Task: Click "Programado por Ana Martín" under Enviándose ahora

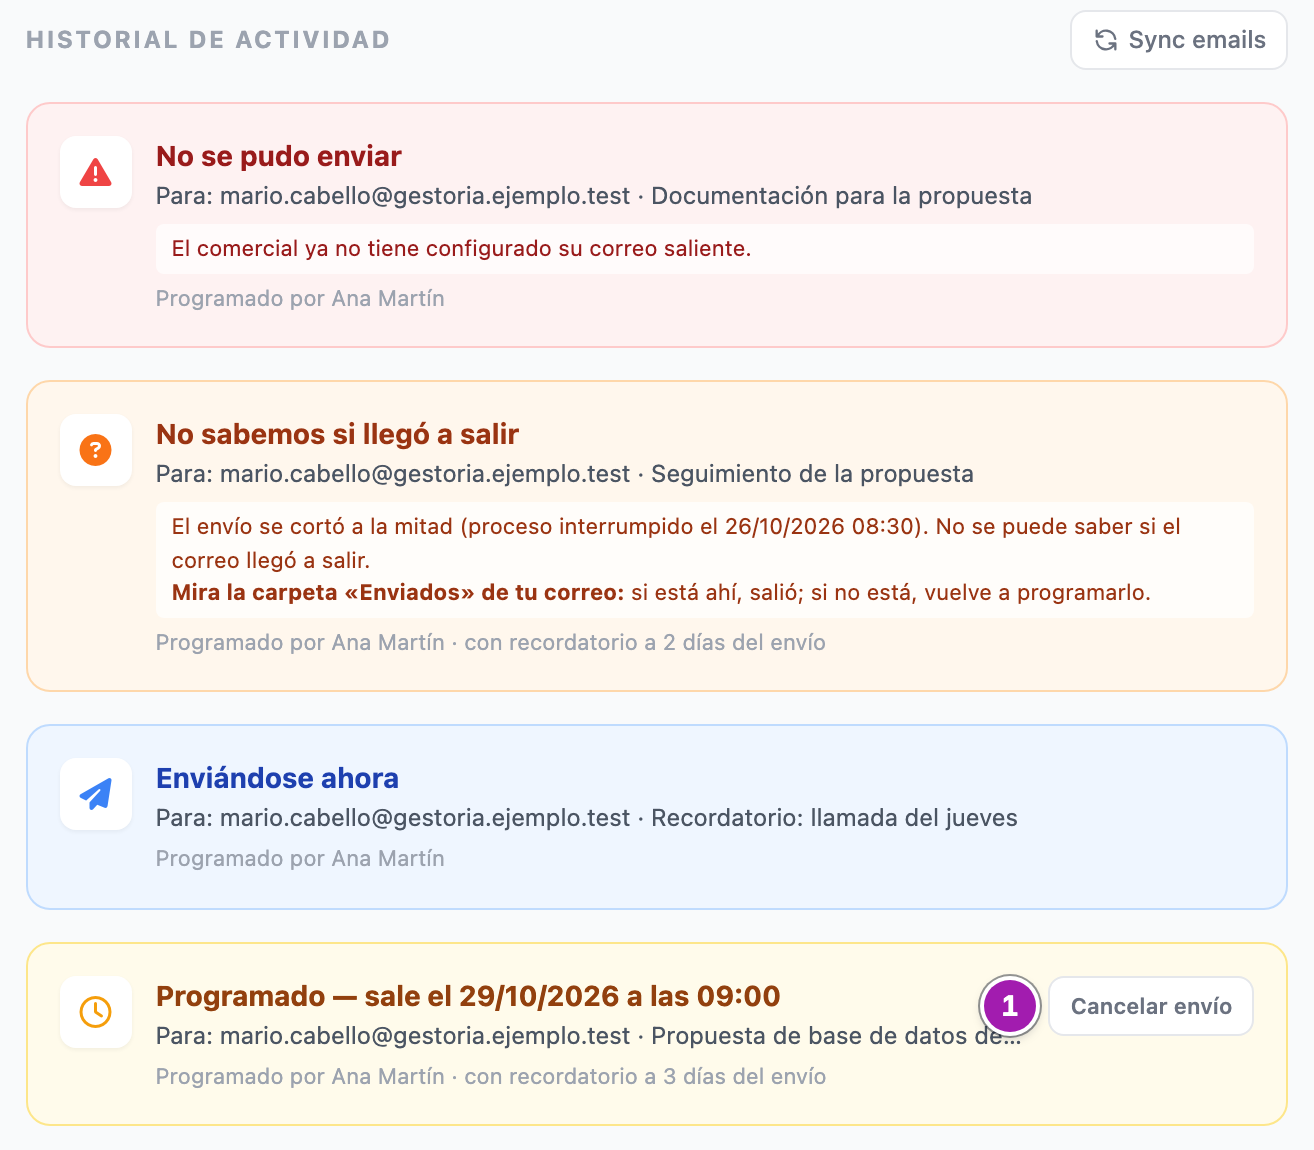Action: (x=300, y=859)
